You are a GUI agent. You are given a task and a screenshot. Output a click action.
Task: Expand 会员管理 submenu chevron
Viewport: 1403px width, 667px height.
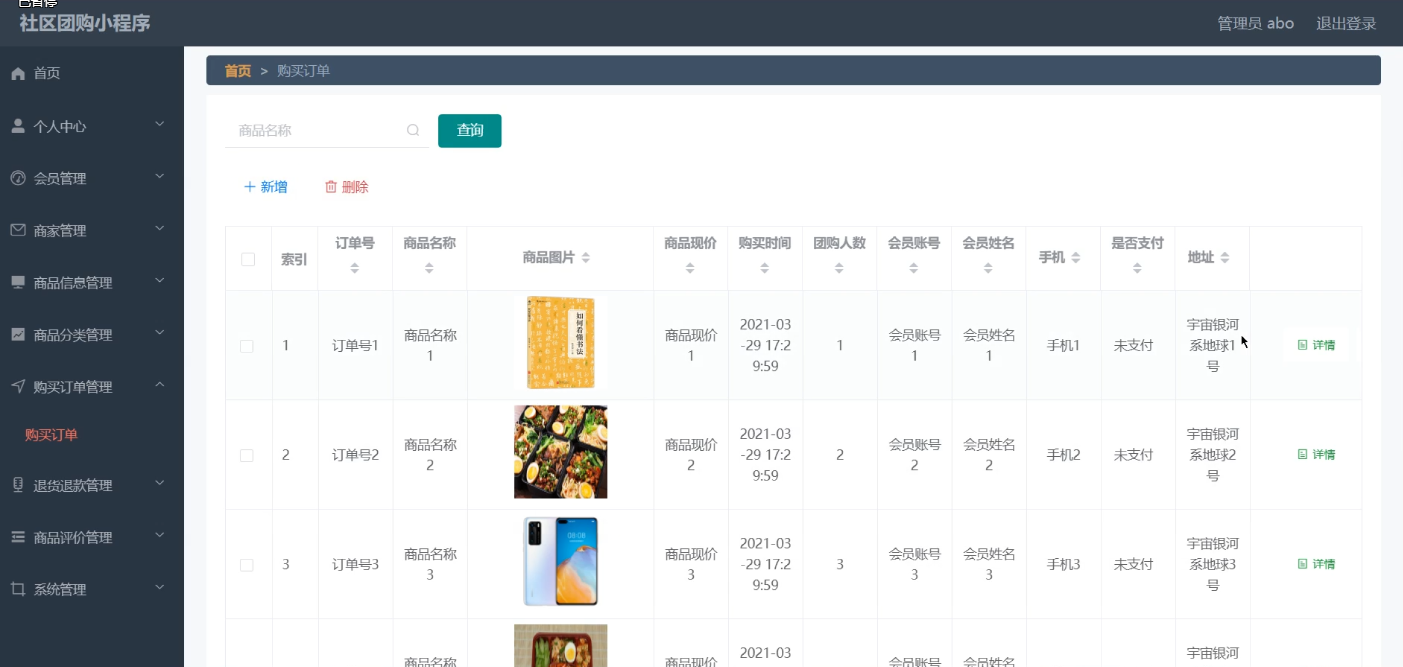click(159, 176)
